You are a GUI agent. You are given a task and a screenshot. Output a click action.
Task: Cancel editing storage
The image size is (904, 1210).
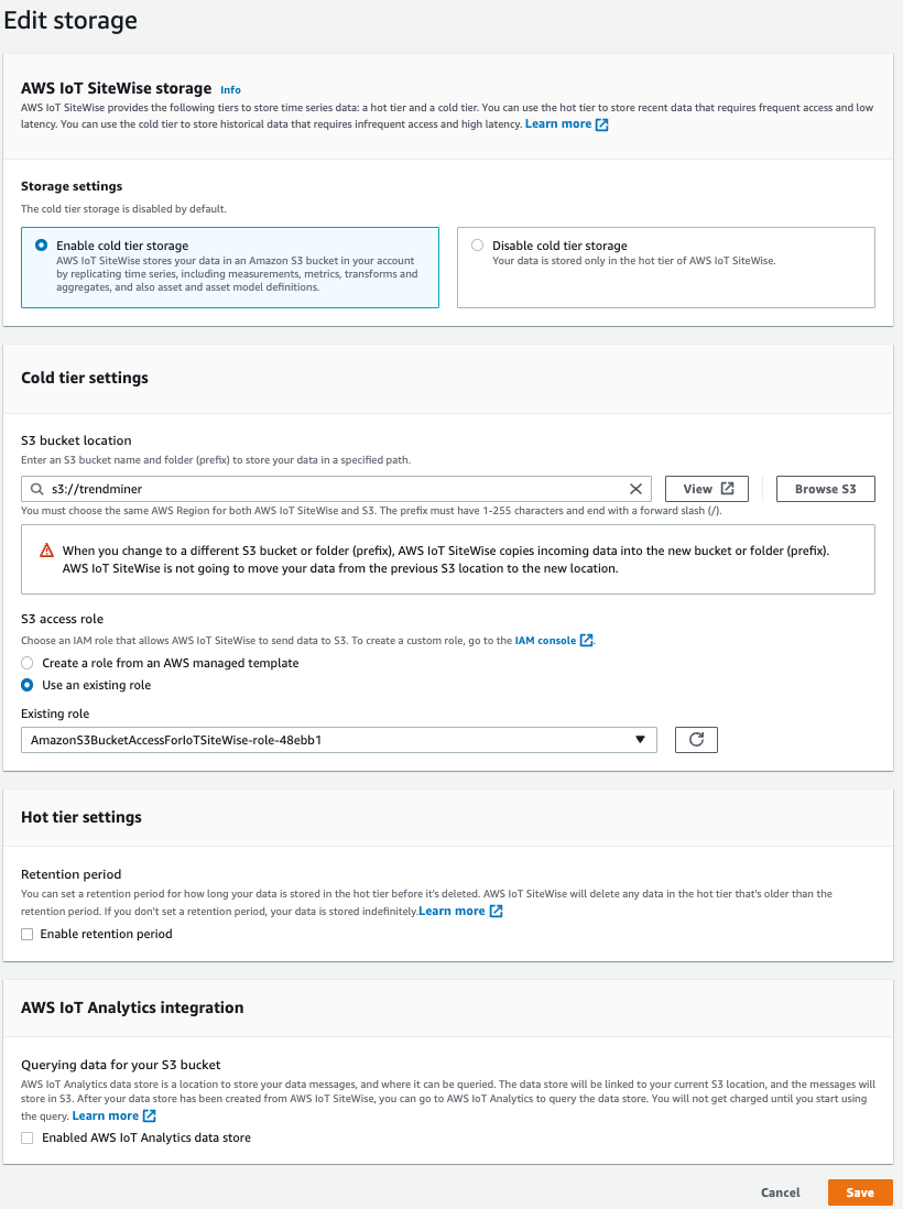781,1192
